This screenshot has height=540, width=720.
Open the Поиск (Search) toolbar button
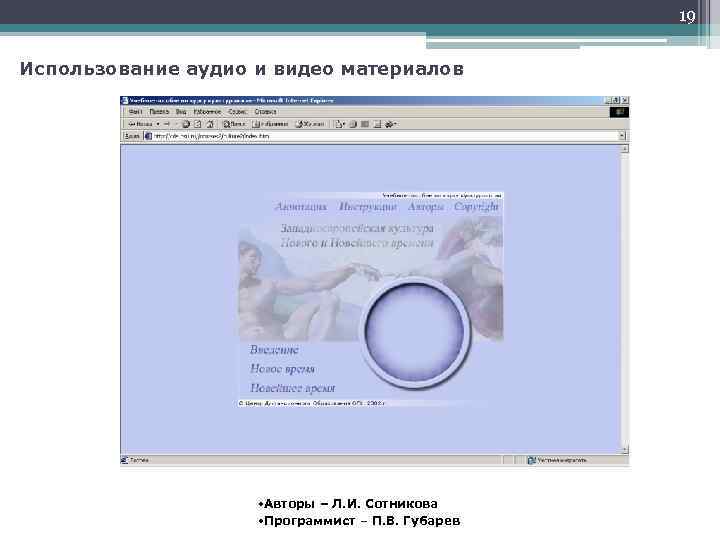234,124
